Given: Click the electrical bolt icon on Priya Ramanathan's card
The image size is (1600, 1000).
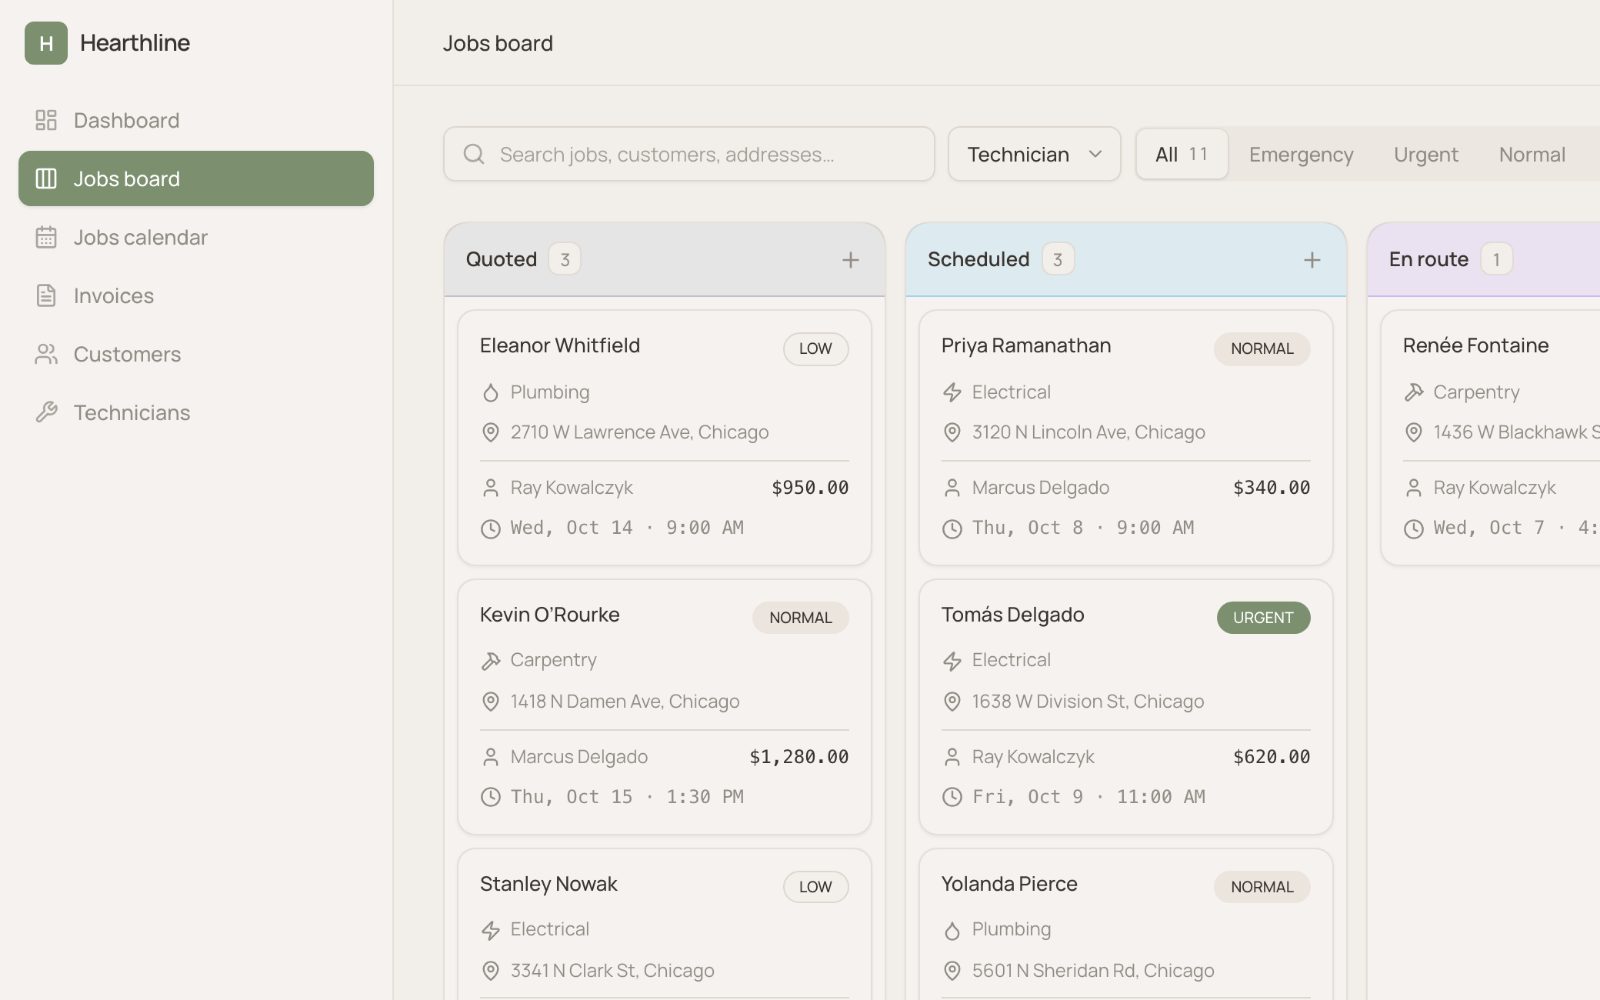Looking at the screenshot, I should [952, 393].
